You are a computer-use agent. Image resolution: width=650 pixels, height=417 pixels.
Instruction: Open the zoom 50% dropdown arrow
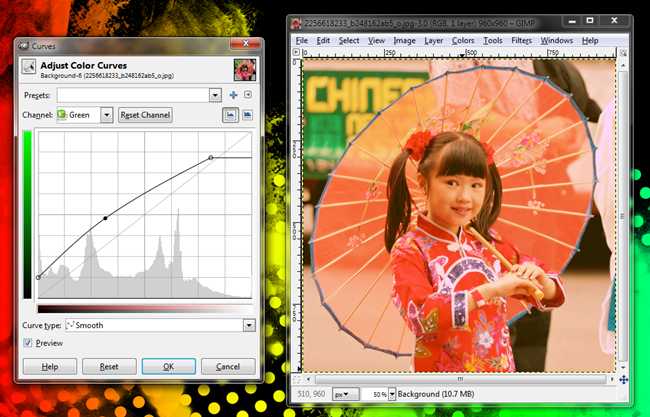click(392, 394)
